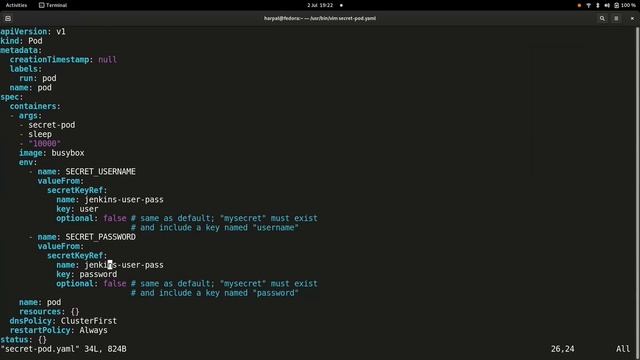Click the 'restartPolicy: Always' line
This screenshot has width=640, height=360.
(x=58, y=330)
